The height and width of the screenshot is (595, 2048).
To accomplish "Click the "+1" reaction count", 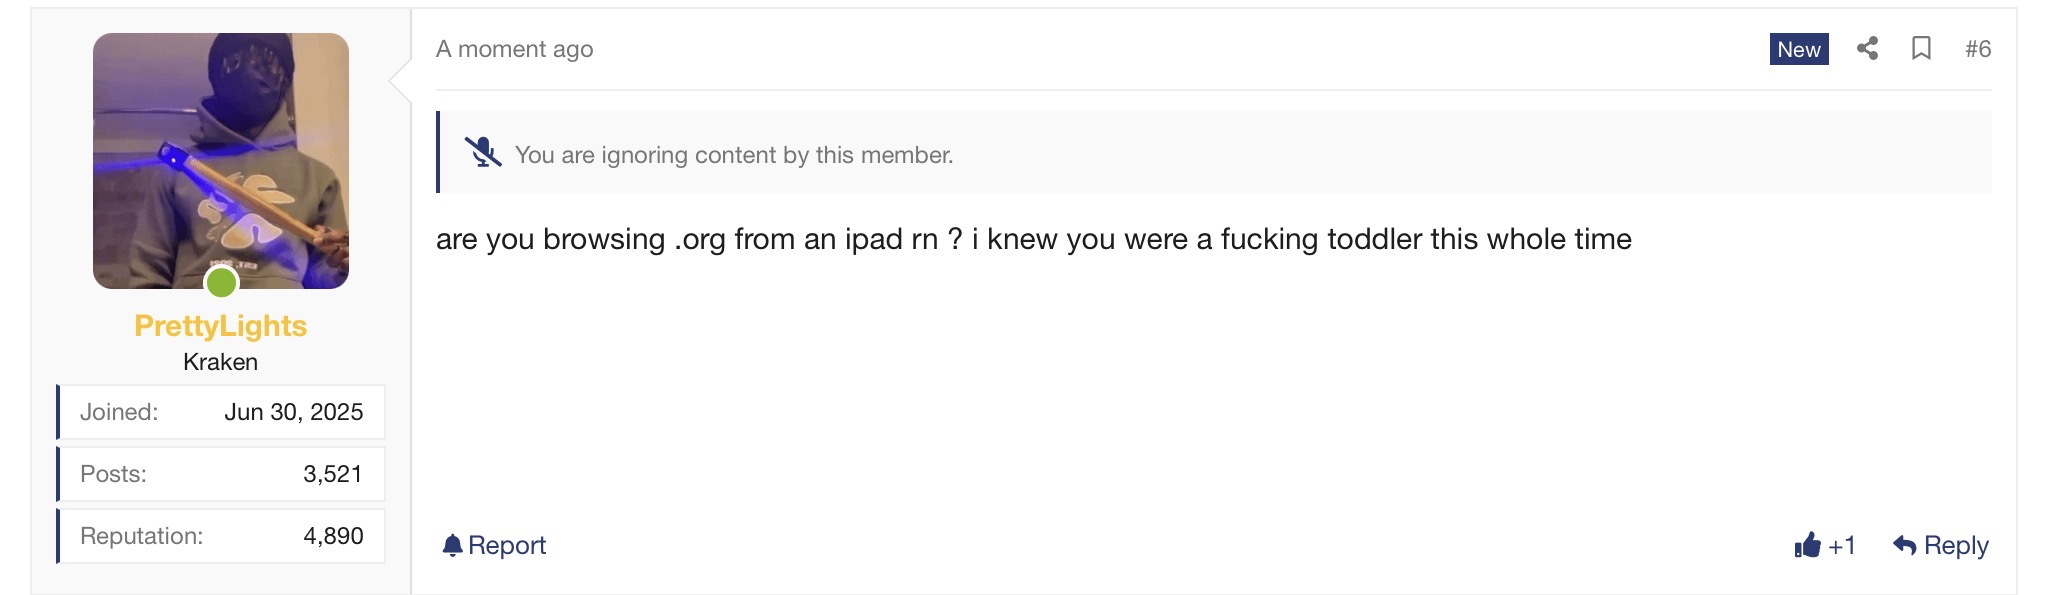I will coord(1842,545).
